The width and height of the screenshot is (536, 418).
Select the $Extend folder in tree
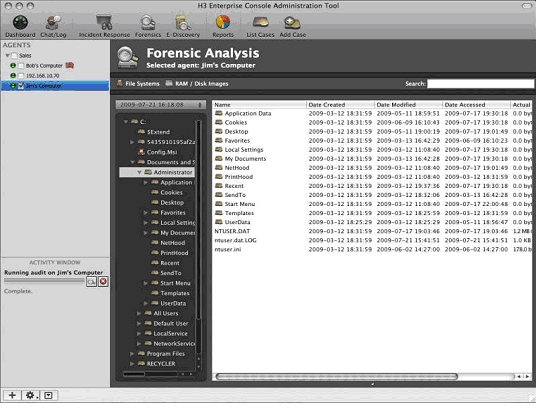click(158, 132)
